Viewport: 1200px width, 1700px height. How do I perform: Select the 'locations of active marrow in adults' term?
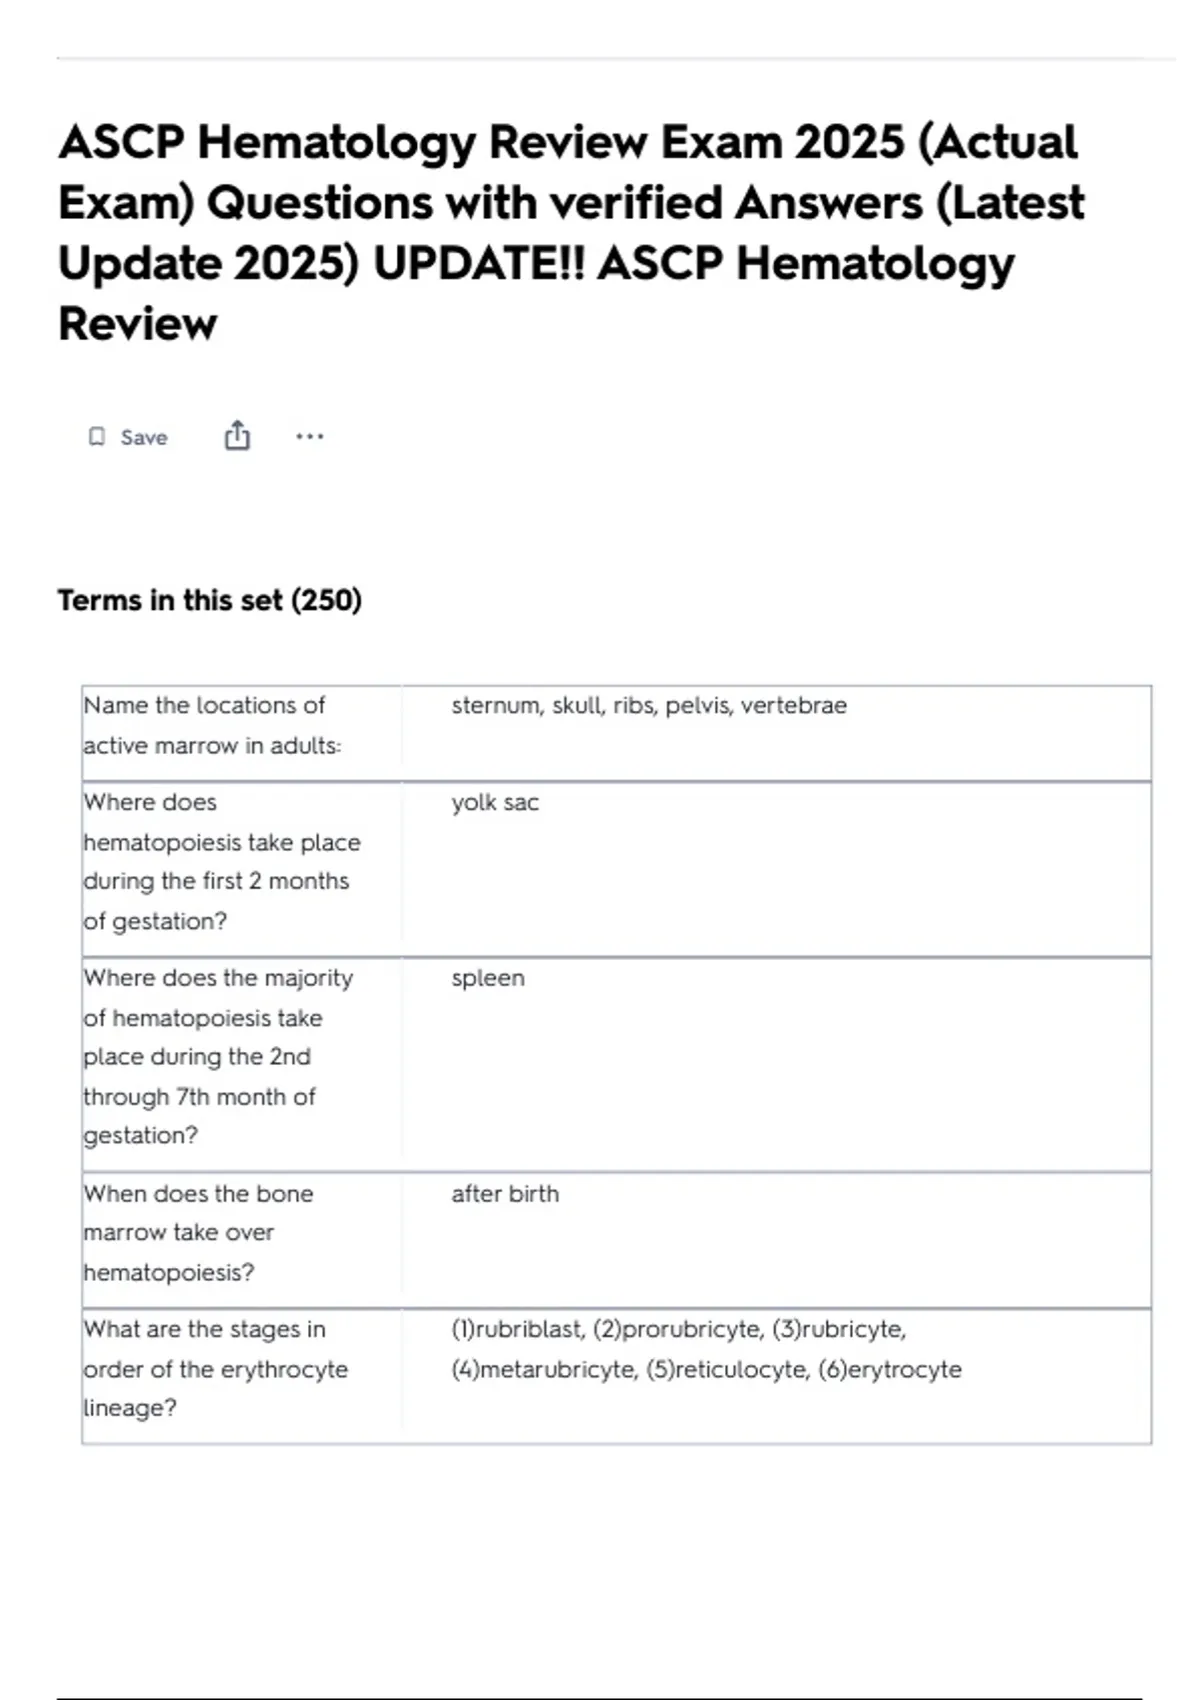(212, 725)
